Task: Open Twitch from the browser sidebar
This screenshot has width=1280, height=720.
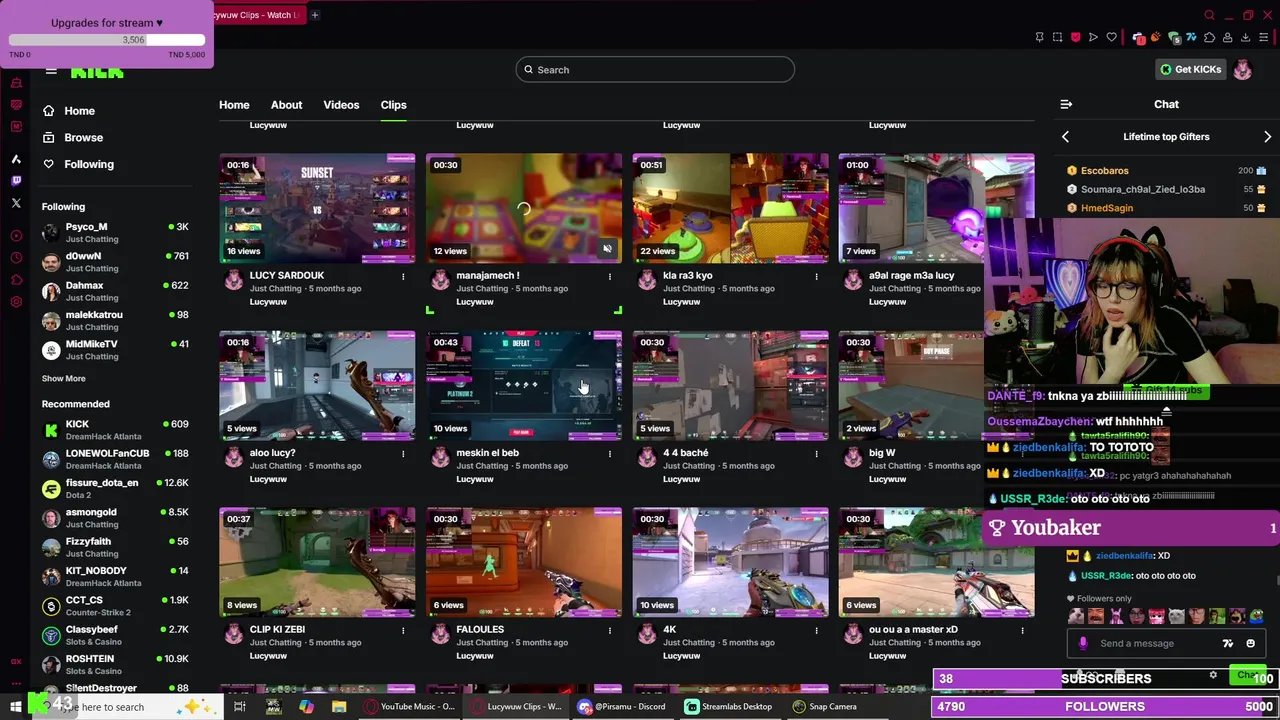Action: pos(16,181)
